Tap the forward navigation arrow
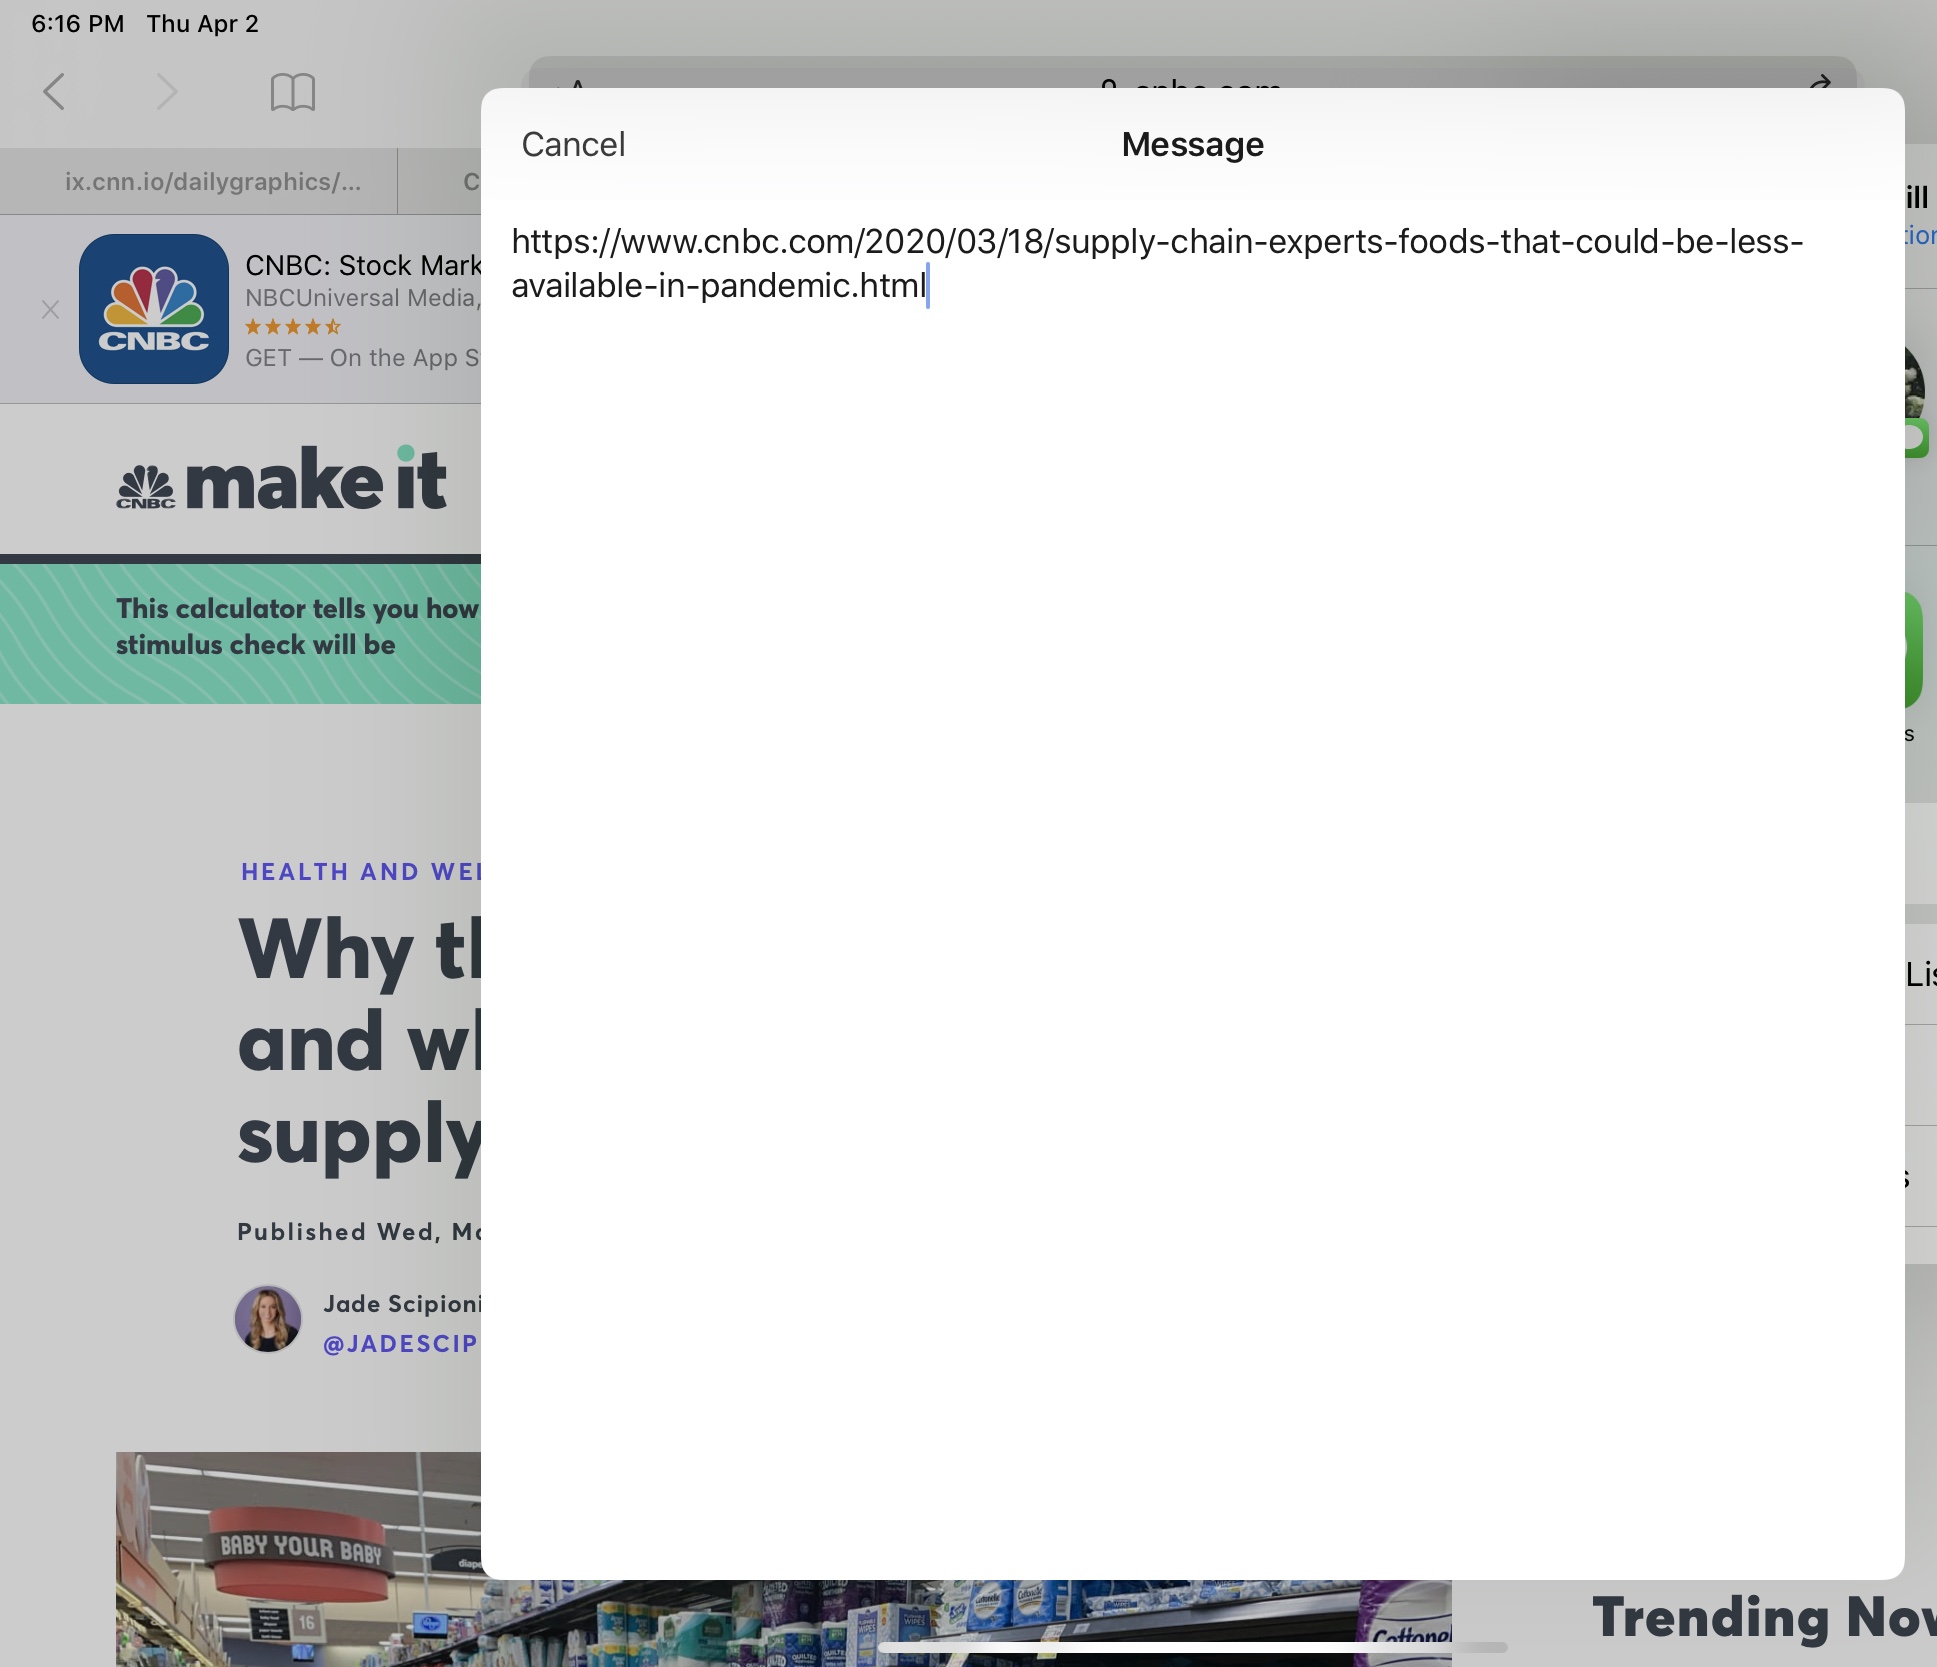Image resolution: width=1937 pixels, height=1667 pixels. click(x=168, y=92)
